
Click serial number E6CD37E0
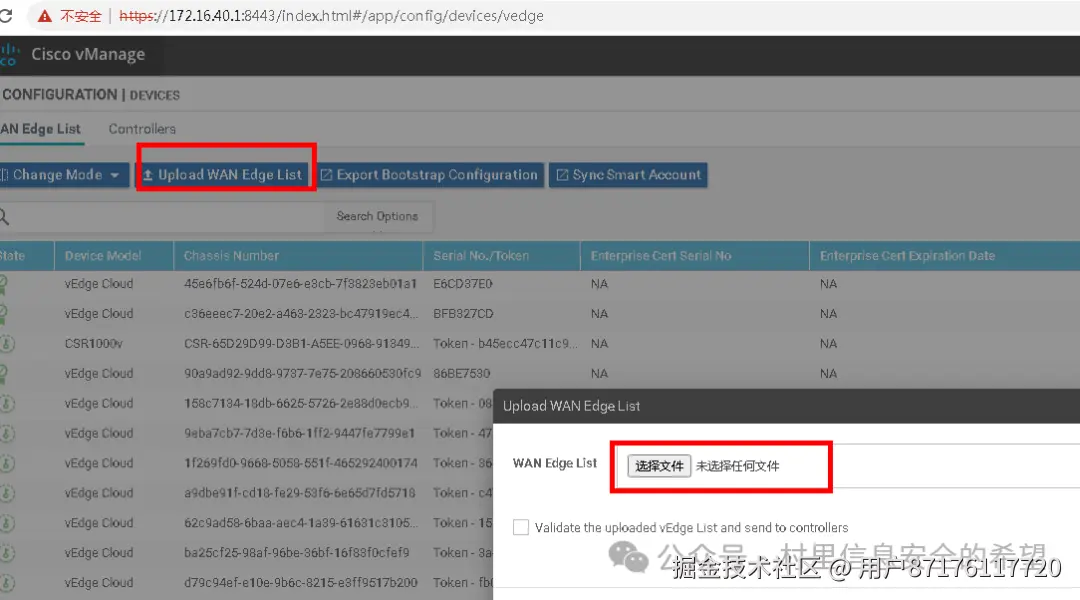462,284
